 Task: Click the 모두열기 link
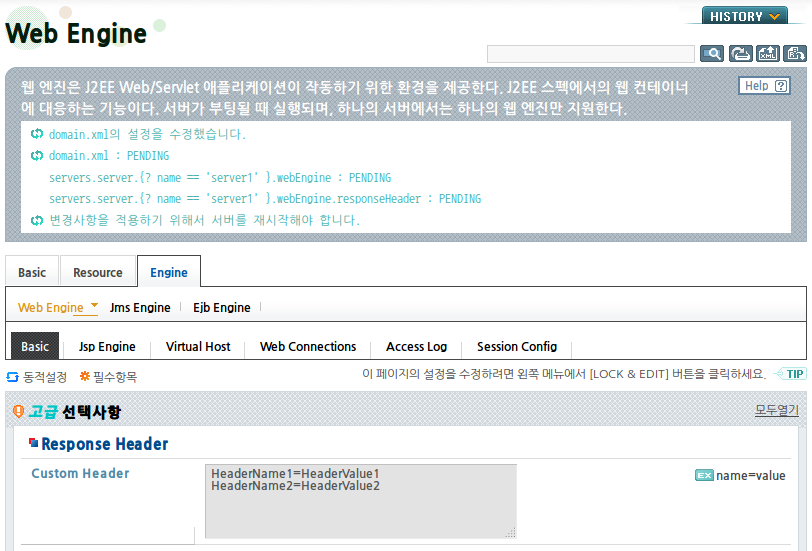coord(777,410)
